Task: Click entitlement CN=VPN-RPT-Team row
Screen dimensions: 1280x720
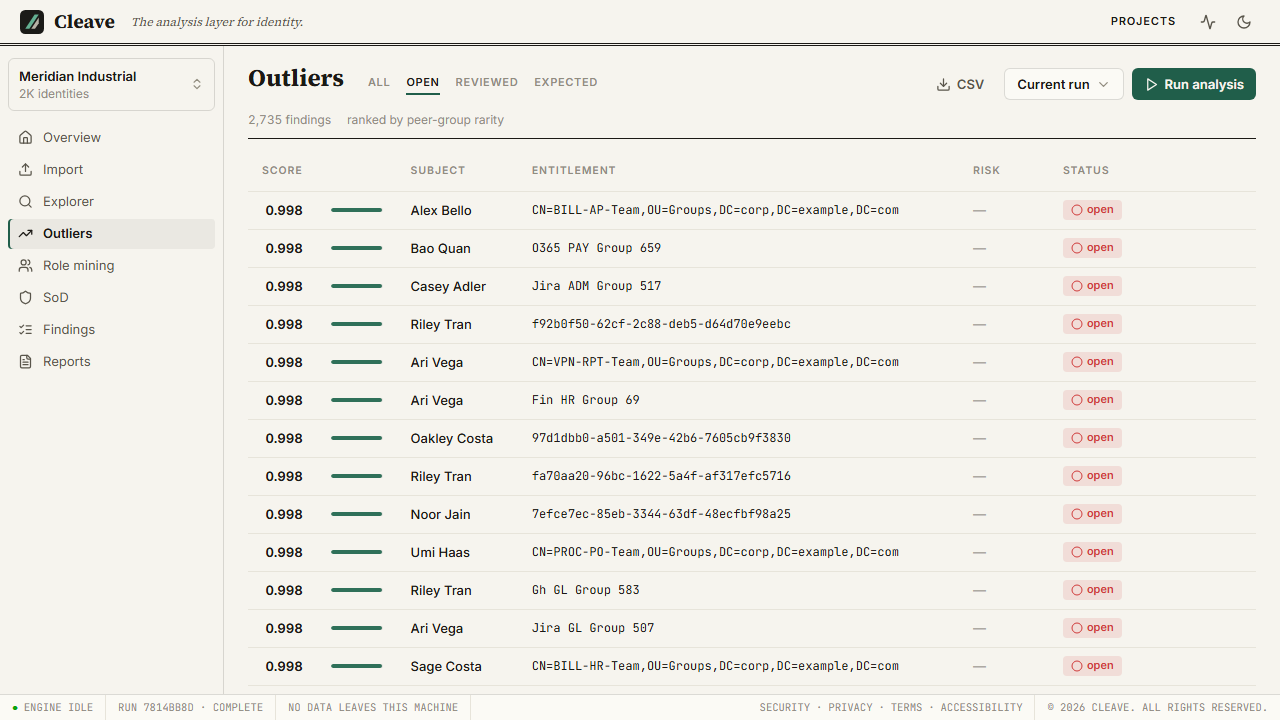Action: [715, 362]
